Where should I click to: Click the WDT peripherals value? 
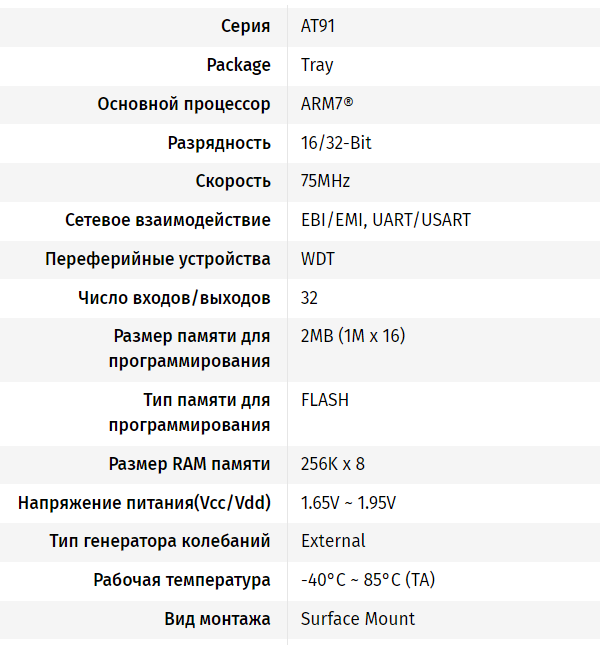coord(318,259)
